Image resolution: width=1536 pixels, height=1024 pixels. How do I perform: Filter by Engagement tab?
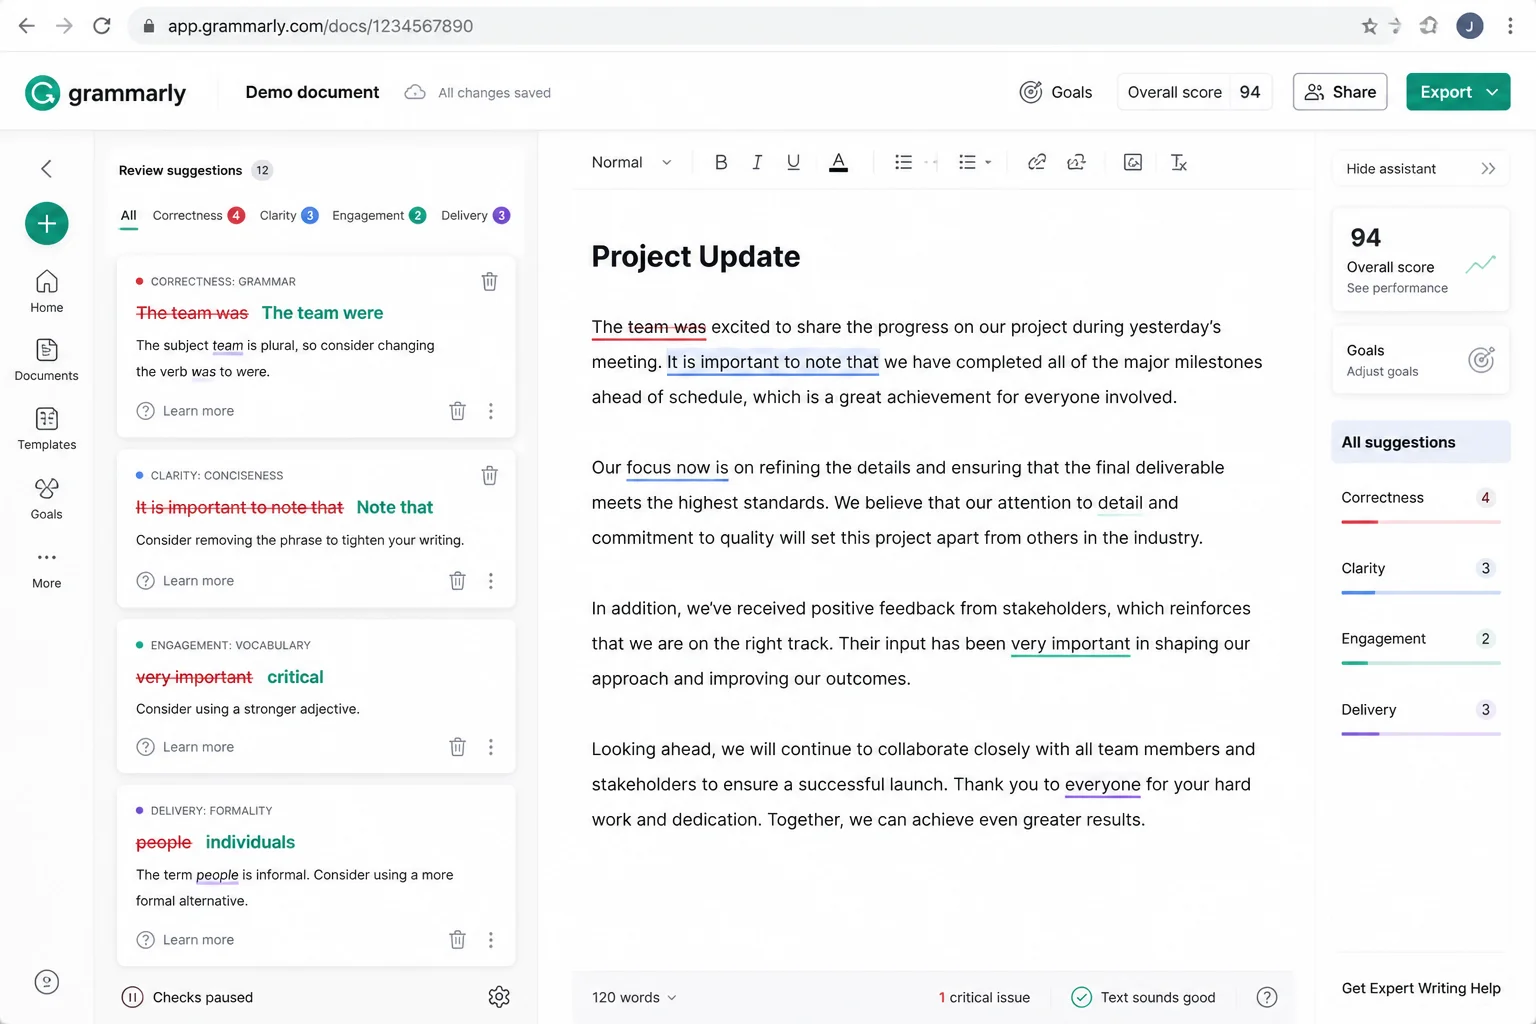coord(379,215)
